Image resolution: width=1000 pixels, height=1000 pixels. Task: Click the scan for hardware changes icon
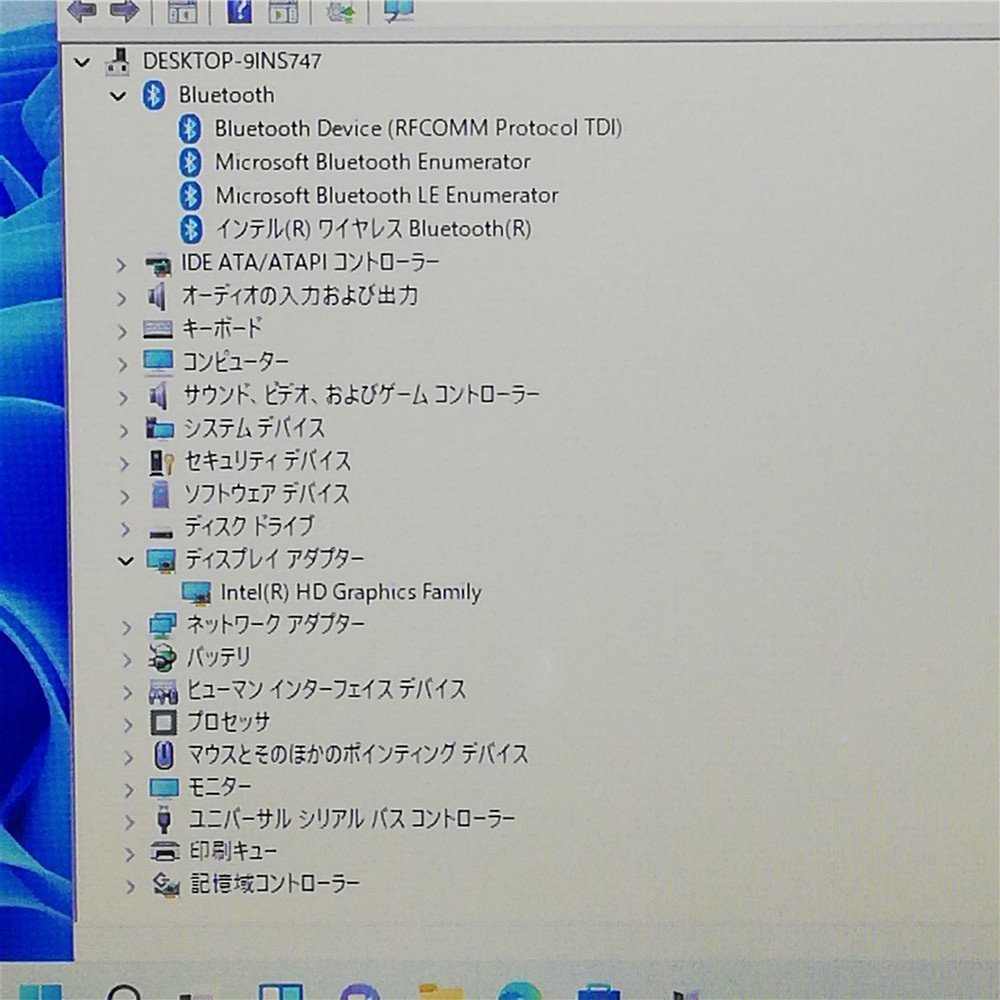399,10
